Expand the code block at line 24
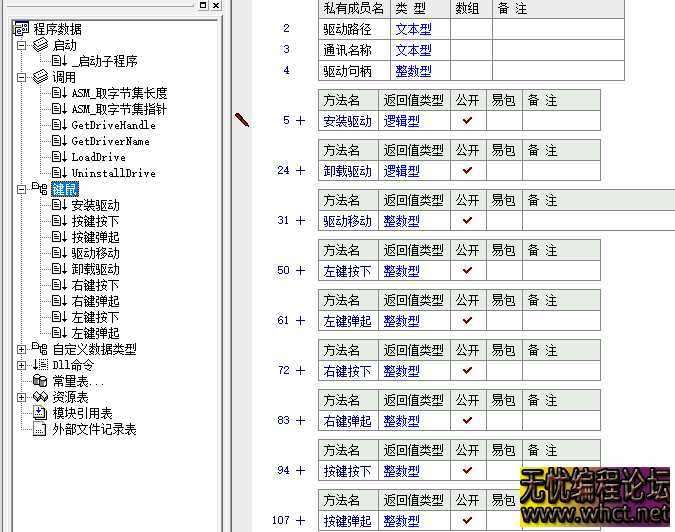The width and height of the screenshot is (675, 532). pyautogui.click(x=300, y=170)
